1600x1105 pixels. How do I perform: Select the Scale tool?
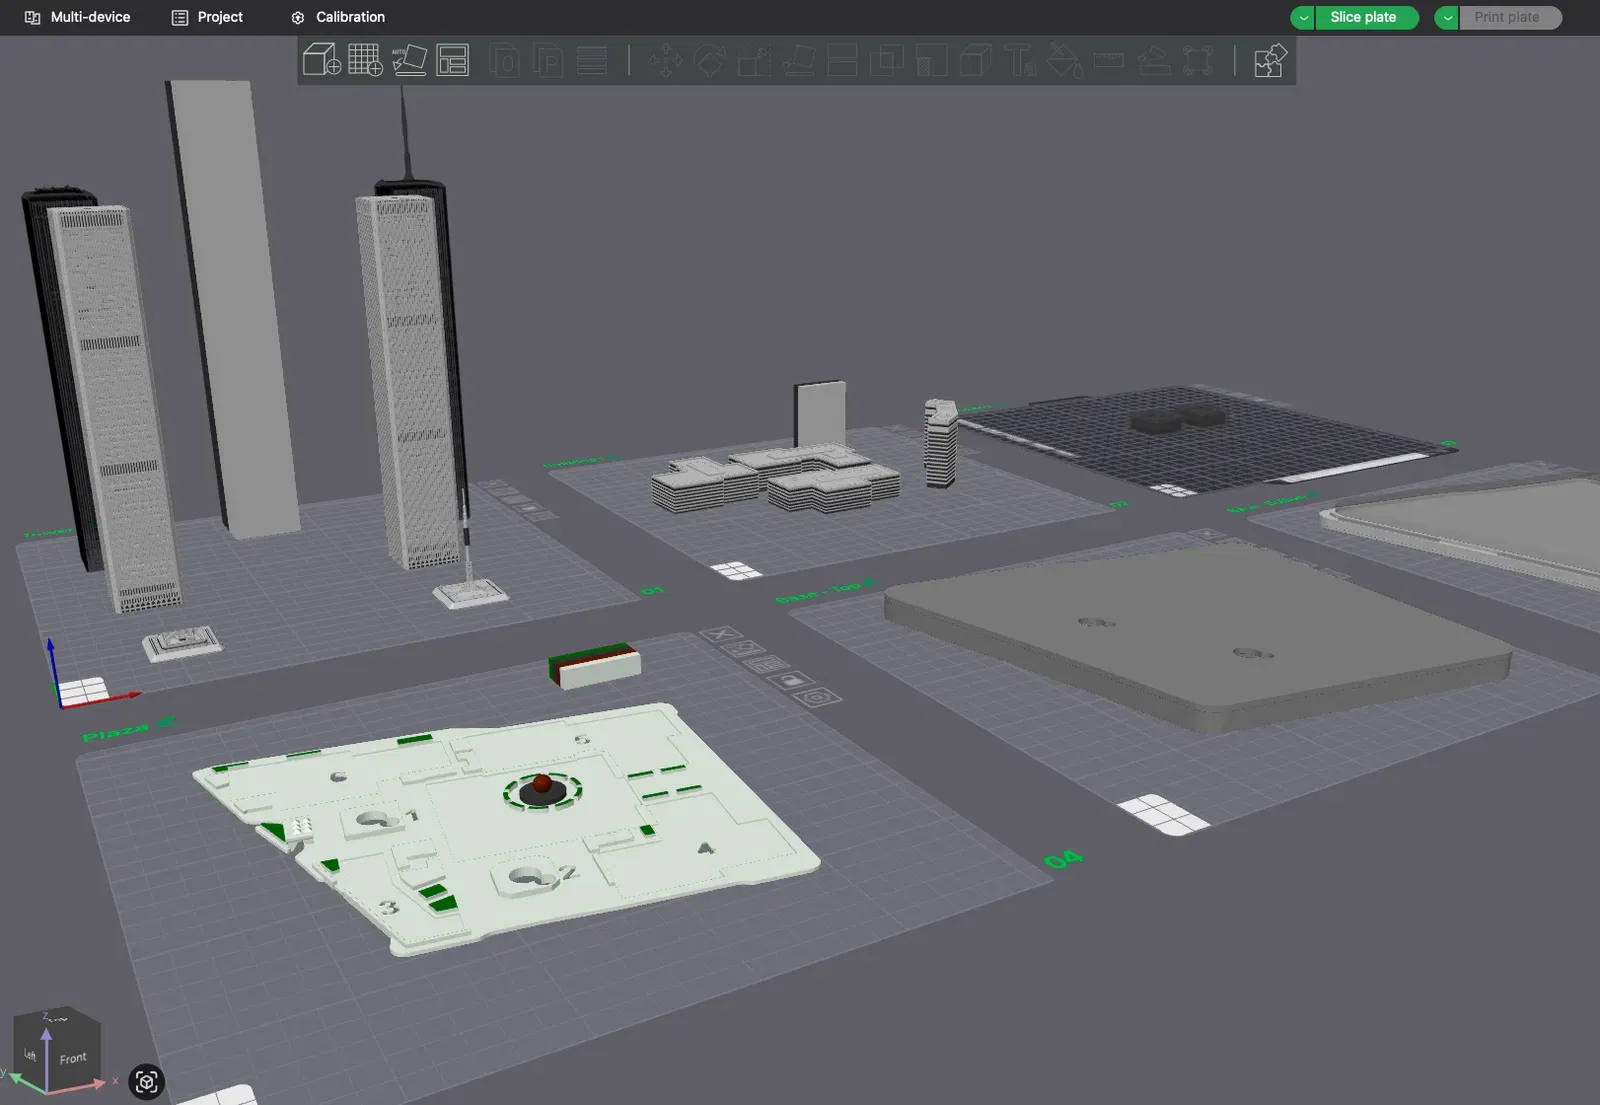click(x=754, y=60)
